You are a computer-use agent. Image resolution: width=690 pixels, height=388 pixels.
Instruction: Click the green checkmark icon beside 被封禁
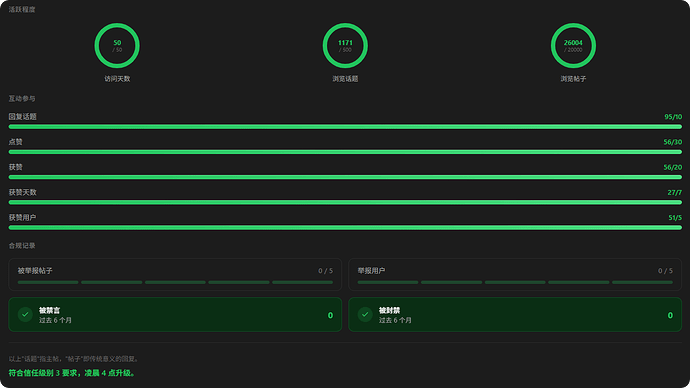pos(365,315)
